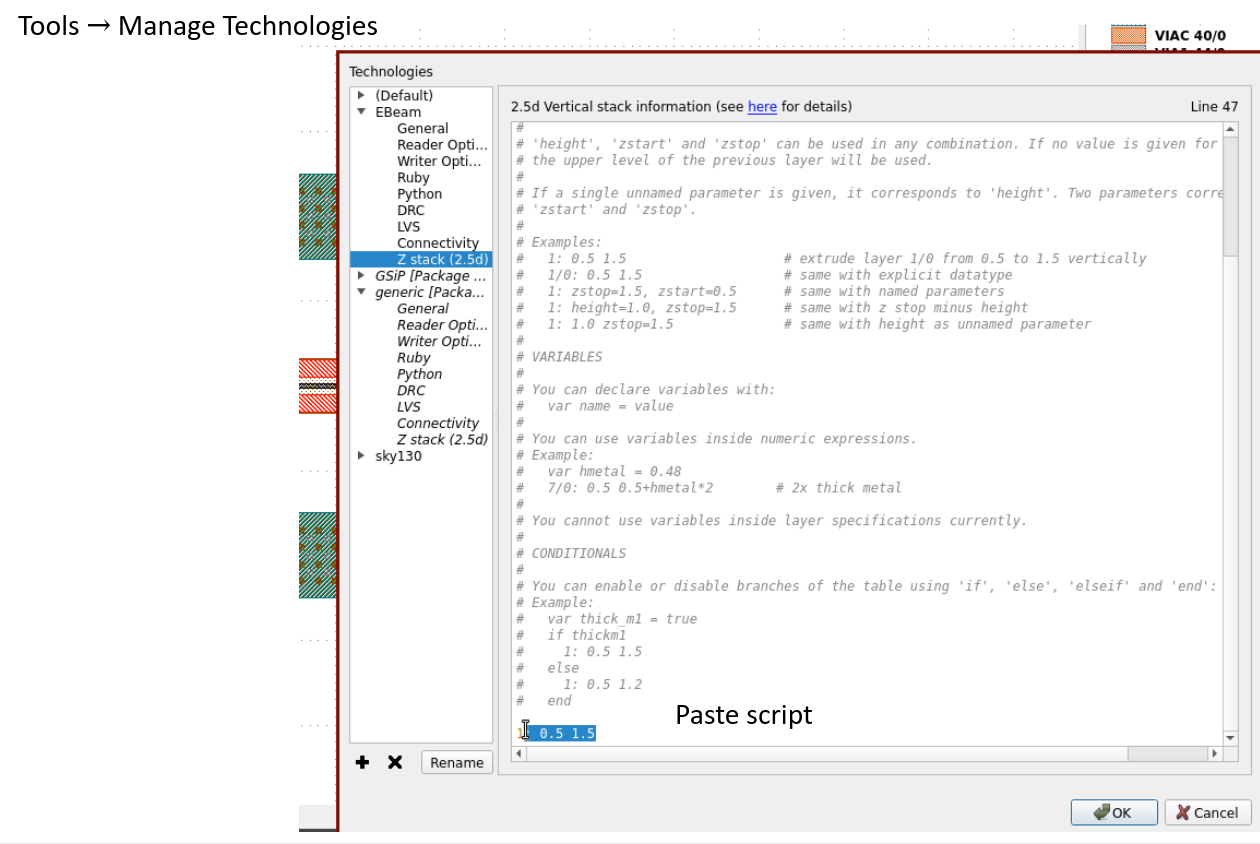The height and width of the screenshot is (844, 1260).
Task: Click the horizontal scrollbar right arrow
Action: tap(1215, 753)
